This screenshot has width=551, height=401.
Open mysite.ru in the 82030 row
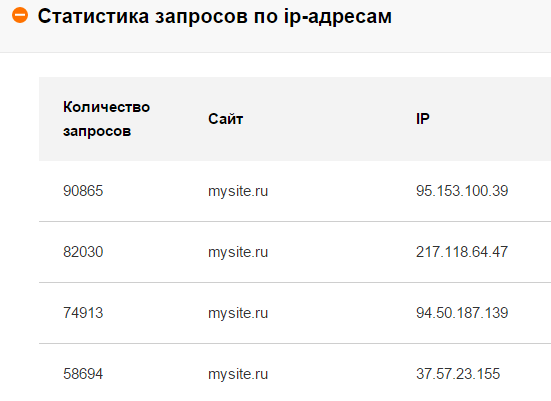(238, 252)
